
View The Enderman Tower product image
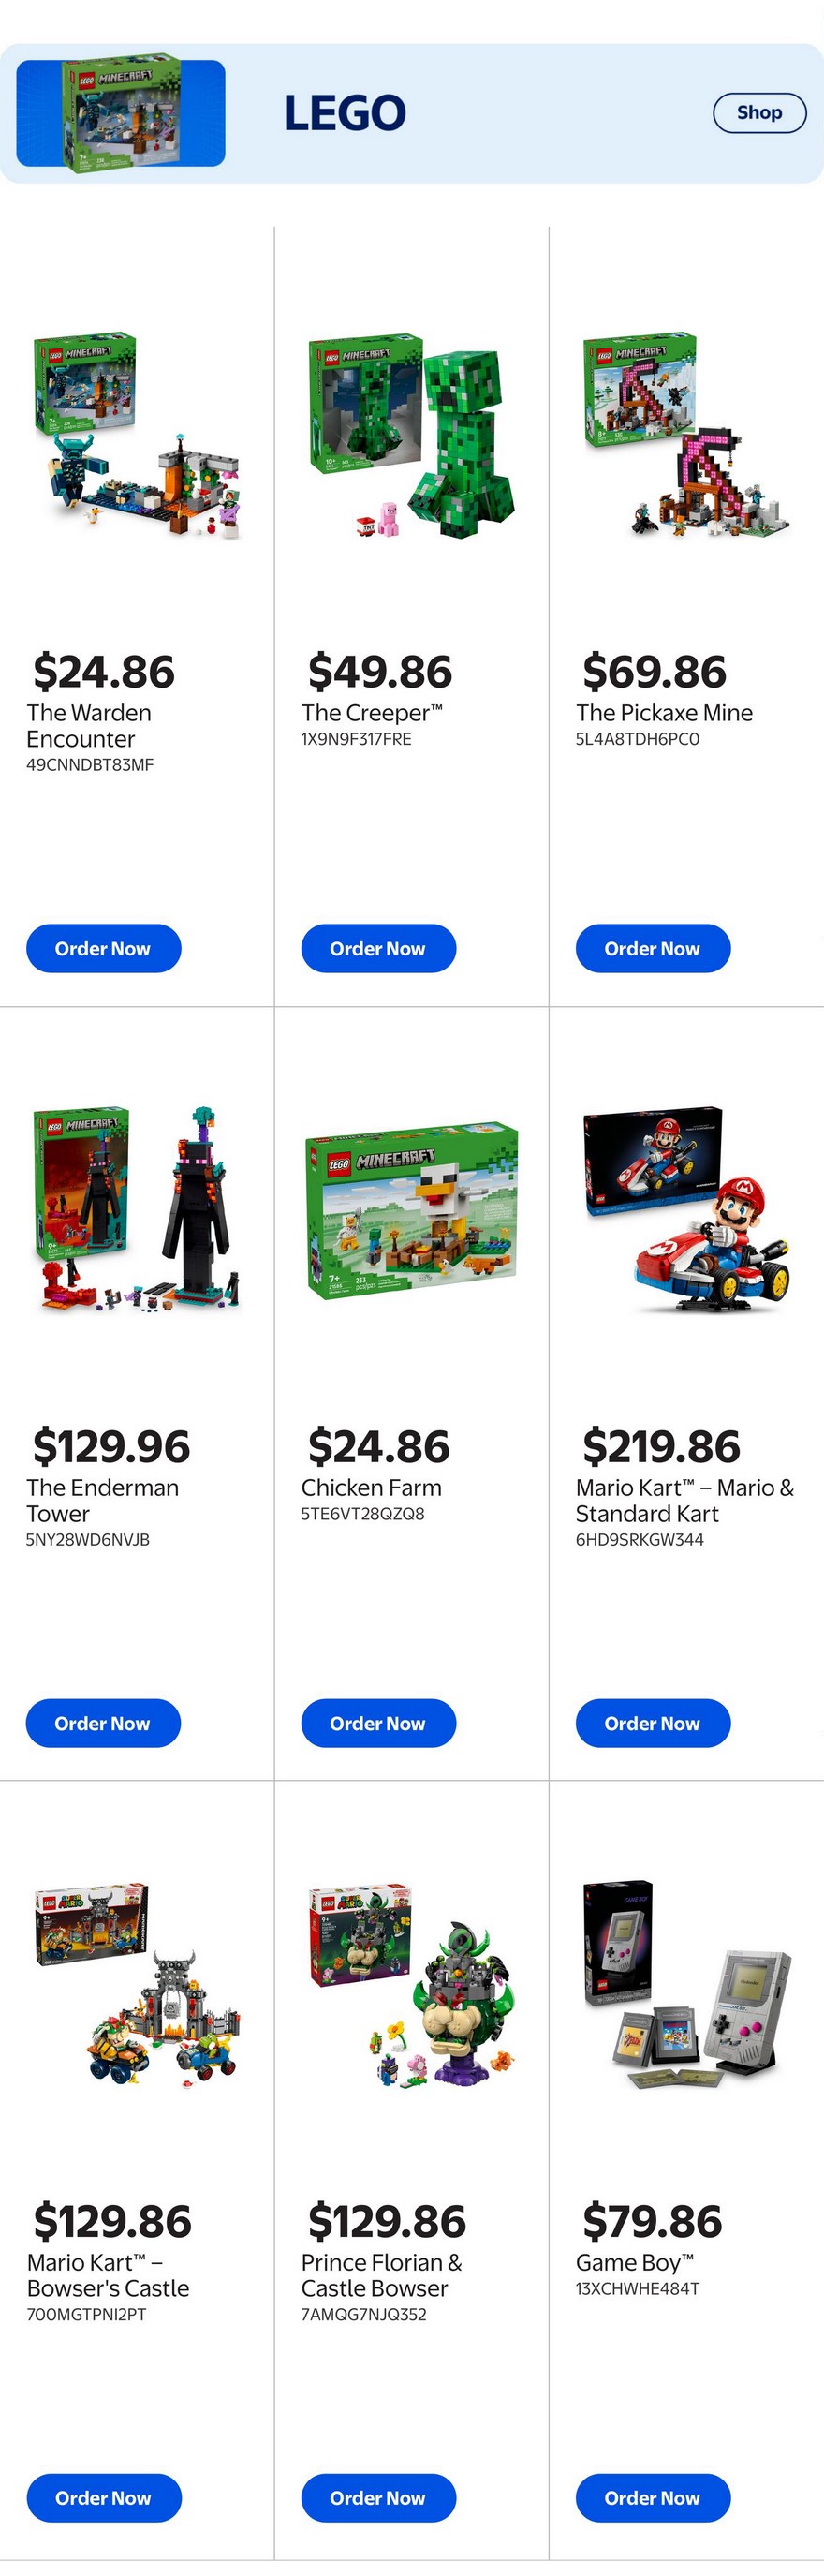[x=137, y=1209]
